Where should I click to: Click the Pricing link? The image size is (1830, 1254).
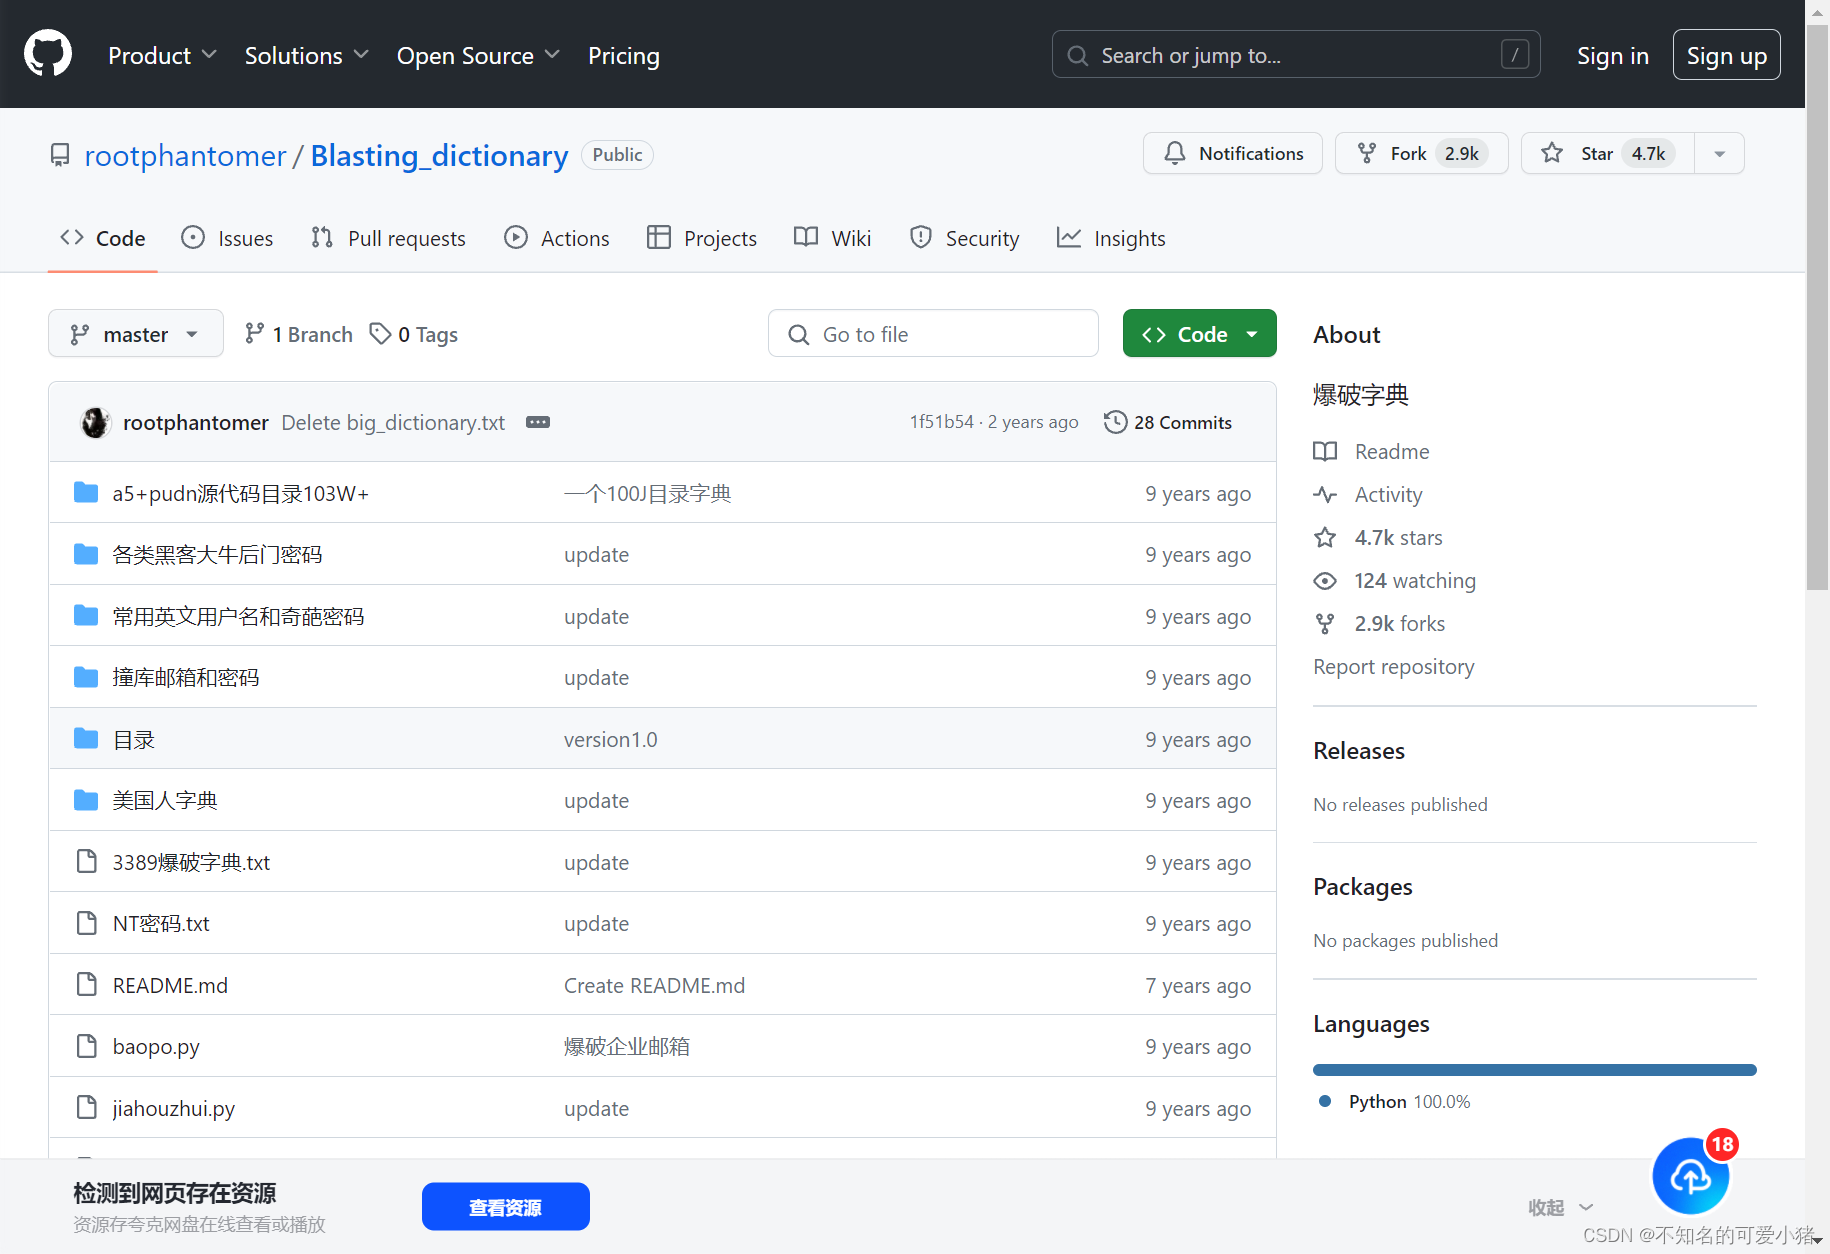coord(624,55)
